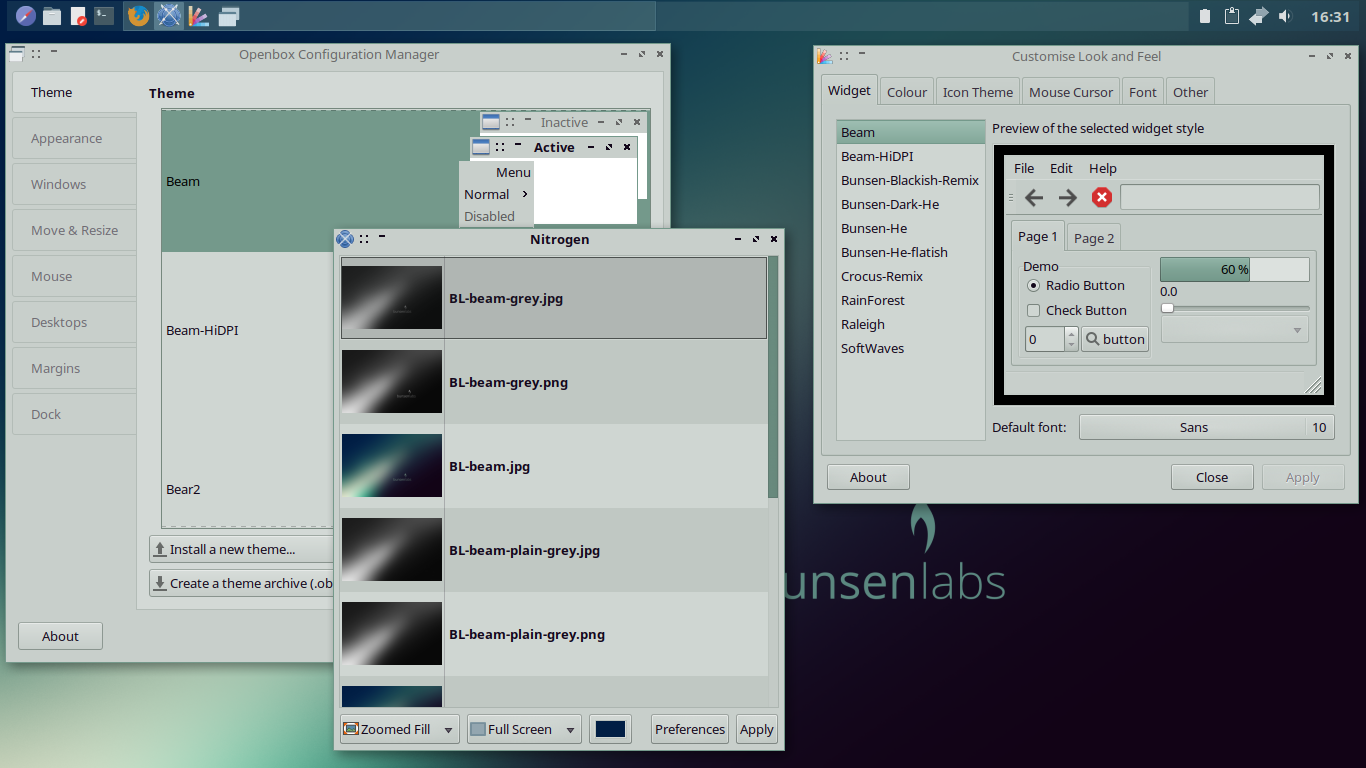Click the 0.0 horizontal slider handle
This screenshot has width=1366, height=768.
[1167, 308]
